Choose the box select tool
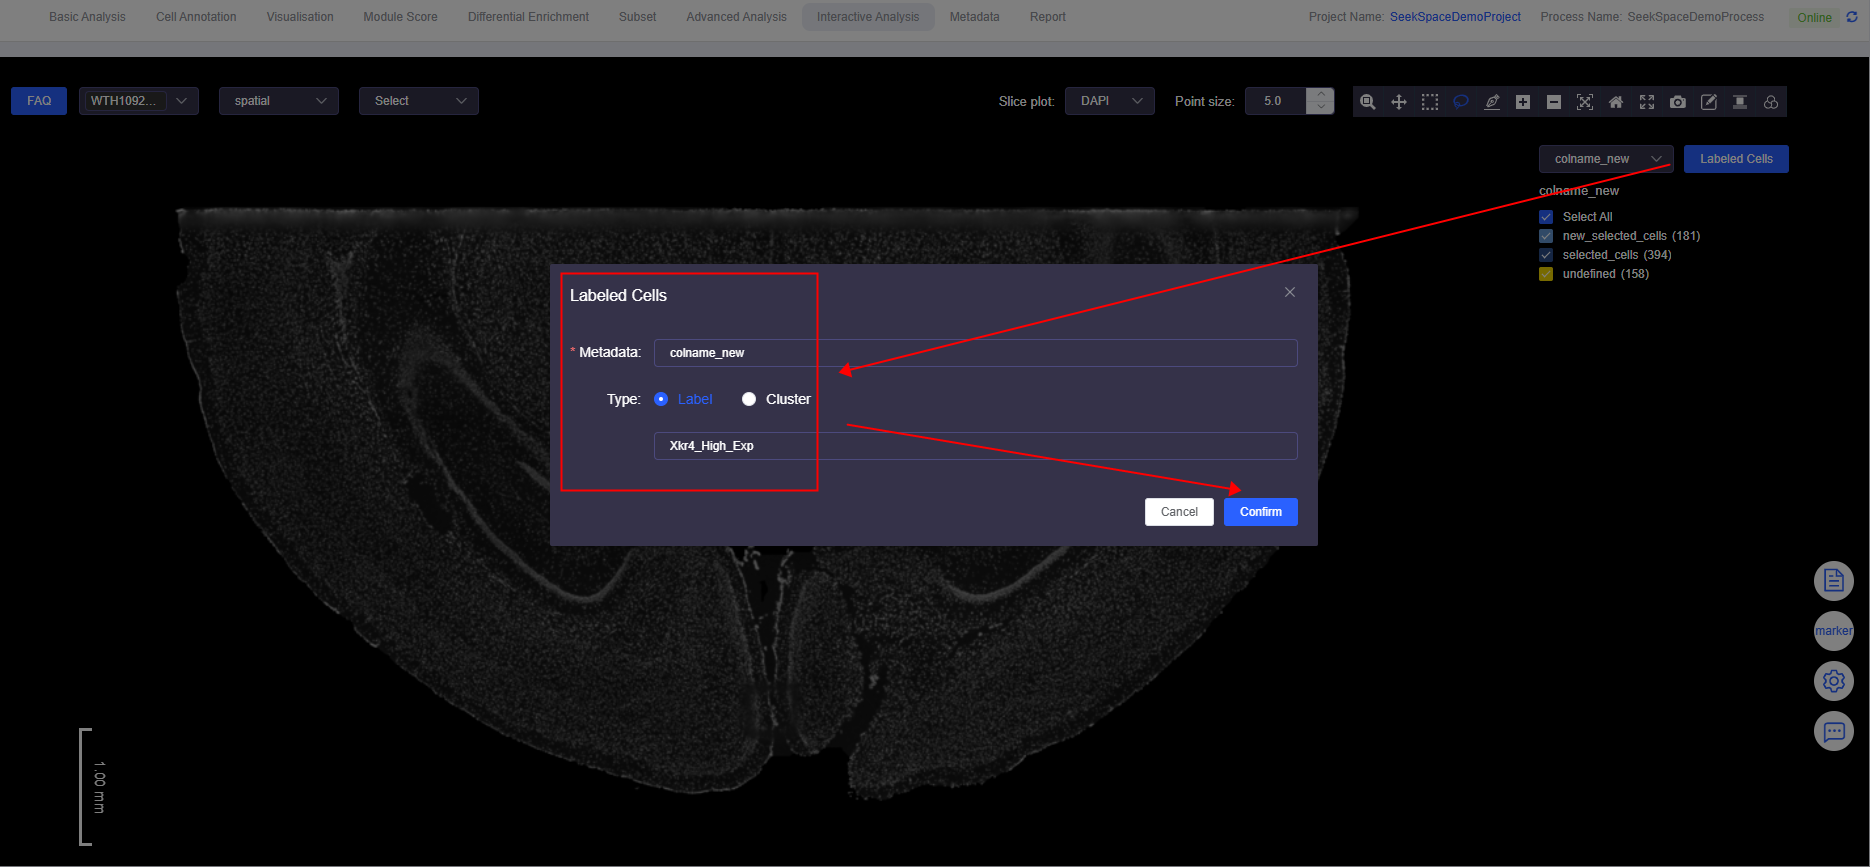This screenshot has width=1870, height=867. pyautogui.click(x=1430, y=102)
